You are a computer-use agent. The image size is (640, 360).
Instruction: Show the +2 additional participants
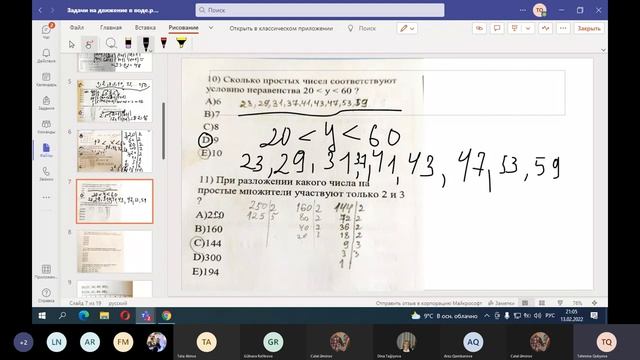tap(23, 342)
